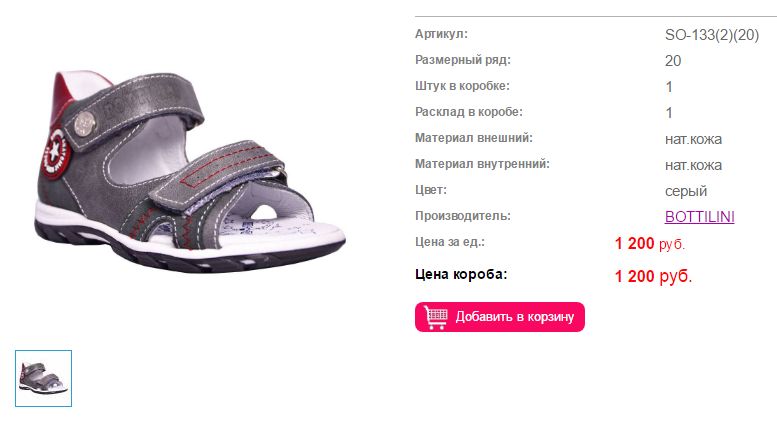The image size is (777, 432).
Task: Add the sandal to cart via Добавить в корзину
Action: click(x=500, y=317)
